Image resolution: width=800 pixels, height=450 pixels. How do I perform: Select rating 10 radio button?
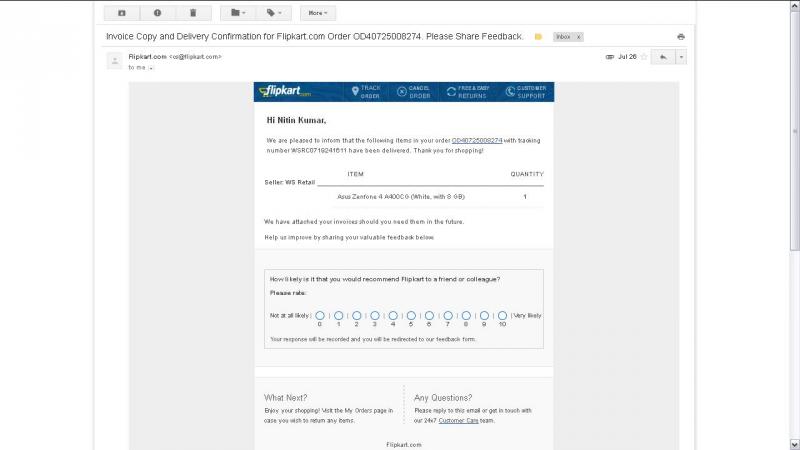(503, 316)
